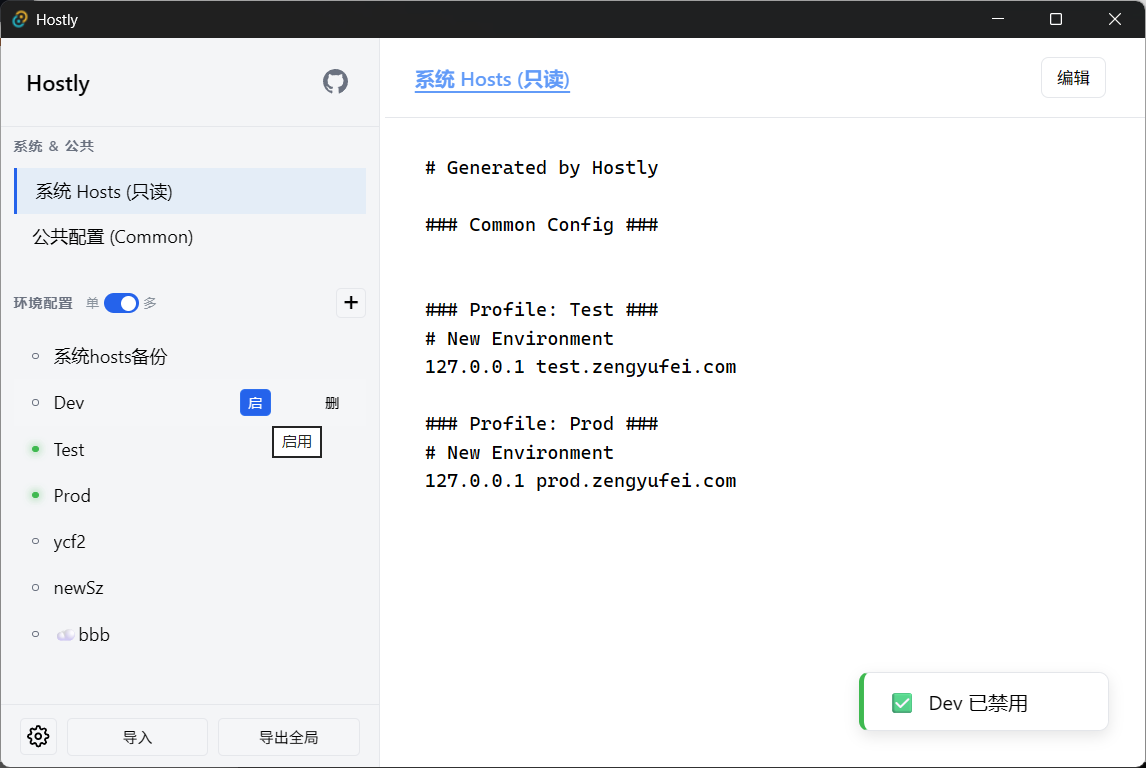
Task: Select the Prod profile
Action: 190,495
